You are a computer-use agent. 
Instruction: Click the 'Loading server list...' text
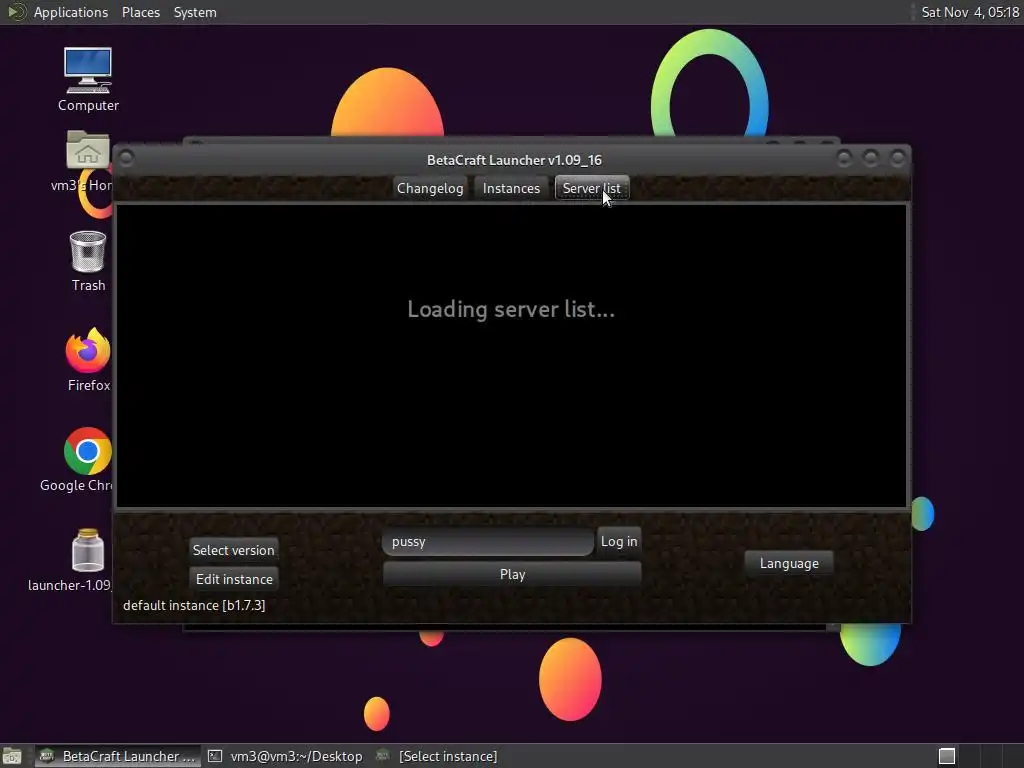tap(511, 309)
